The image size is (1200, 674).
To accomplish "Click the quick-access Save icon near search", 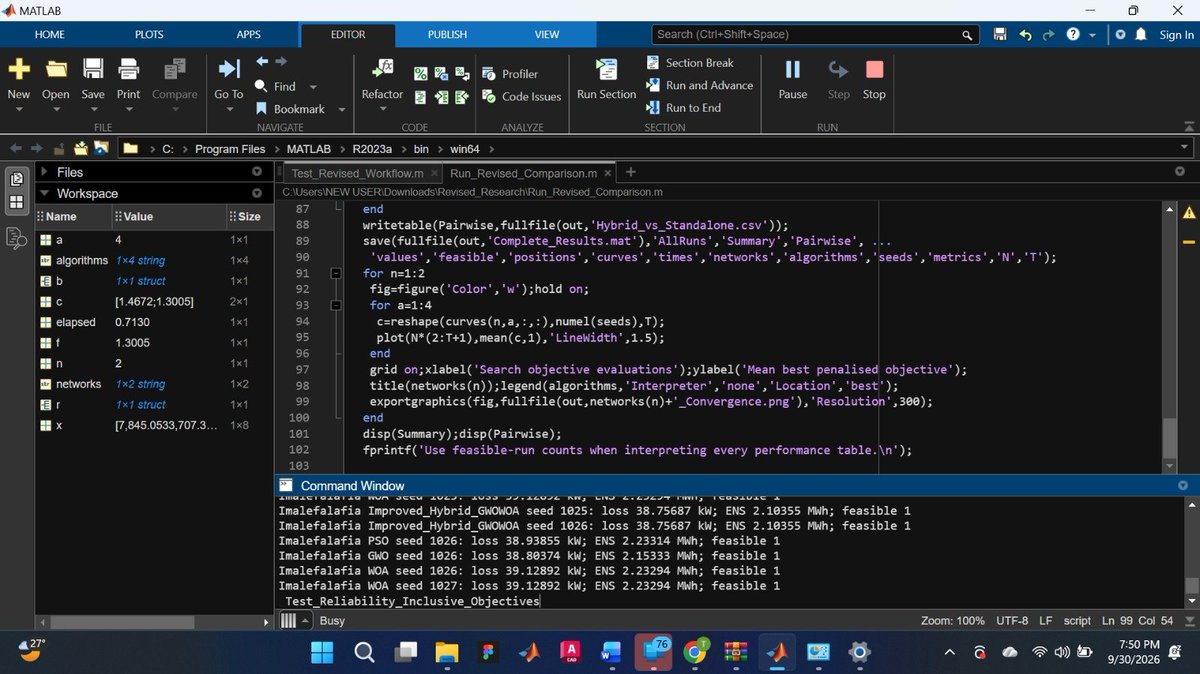I will coord(1000,34).
